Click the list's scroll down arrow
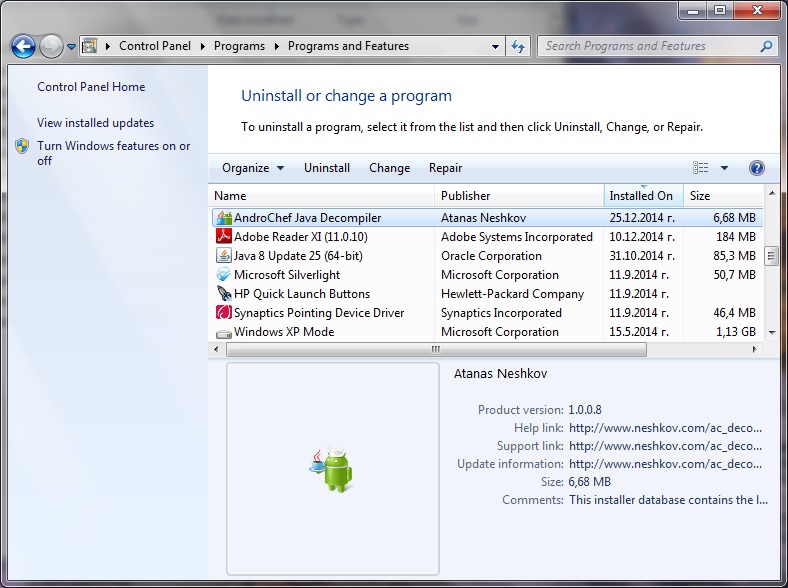The image size is (788, 588). tap(772, 333)
